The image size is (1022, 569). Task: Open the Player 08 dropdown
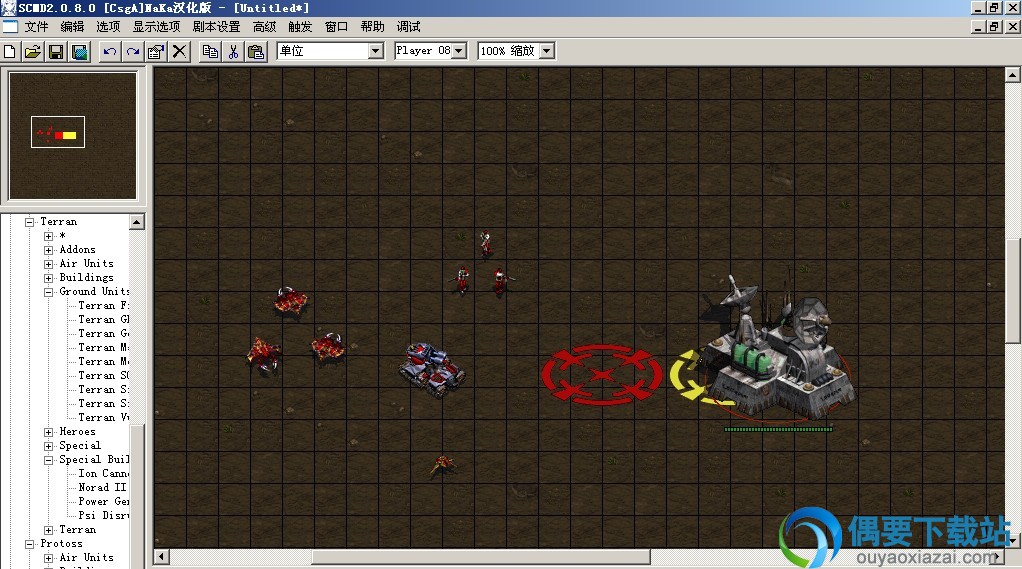459,51
